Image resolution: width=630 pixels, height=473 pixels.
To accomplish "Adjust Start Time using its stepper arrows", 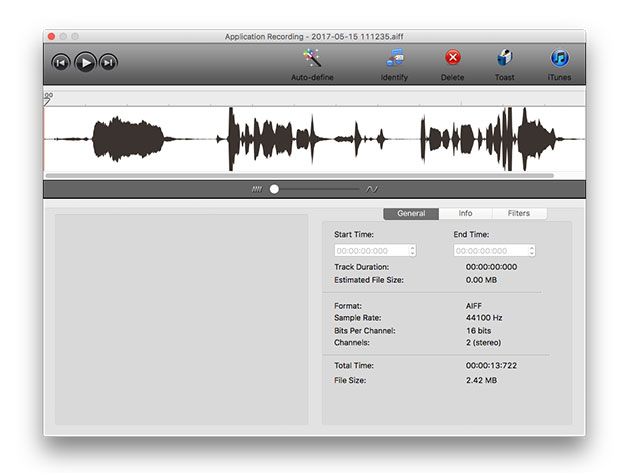I will (x=412, y=251).
